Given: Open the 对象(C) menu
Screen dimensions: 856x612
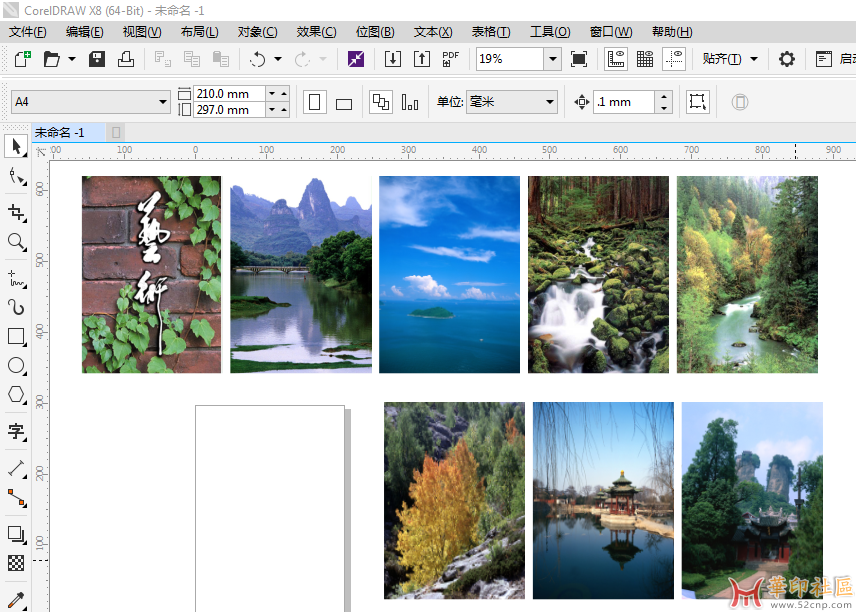Looking at the screenshot, I should point(258,32).
